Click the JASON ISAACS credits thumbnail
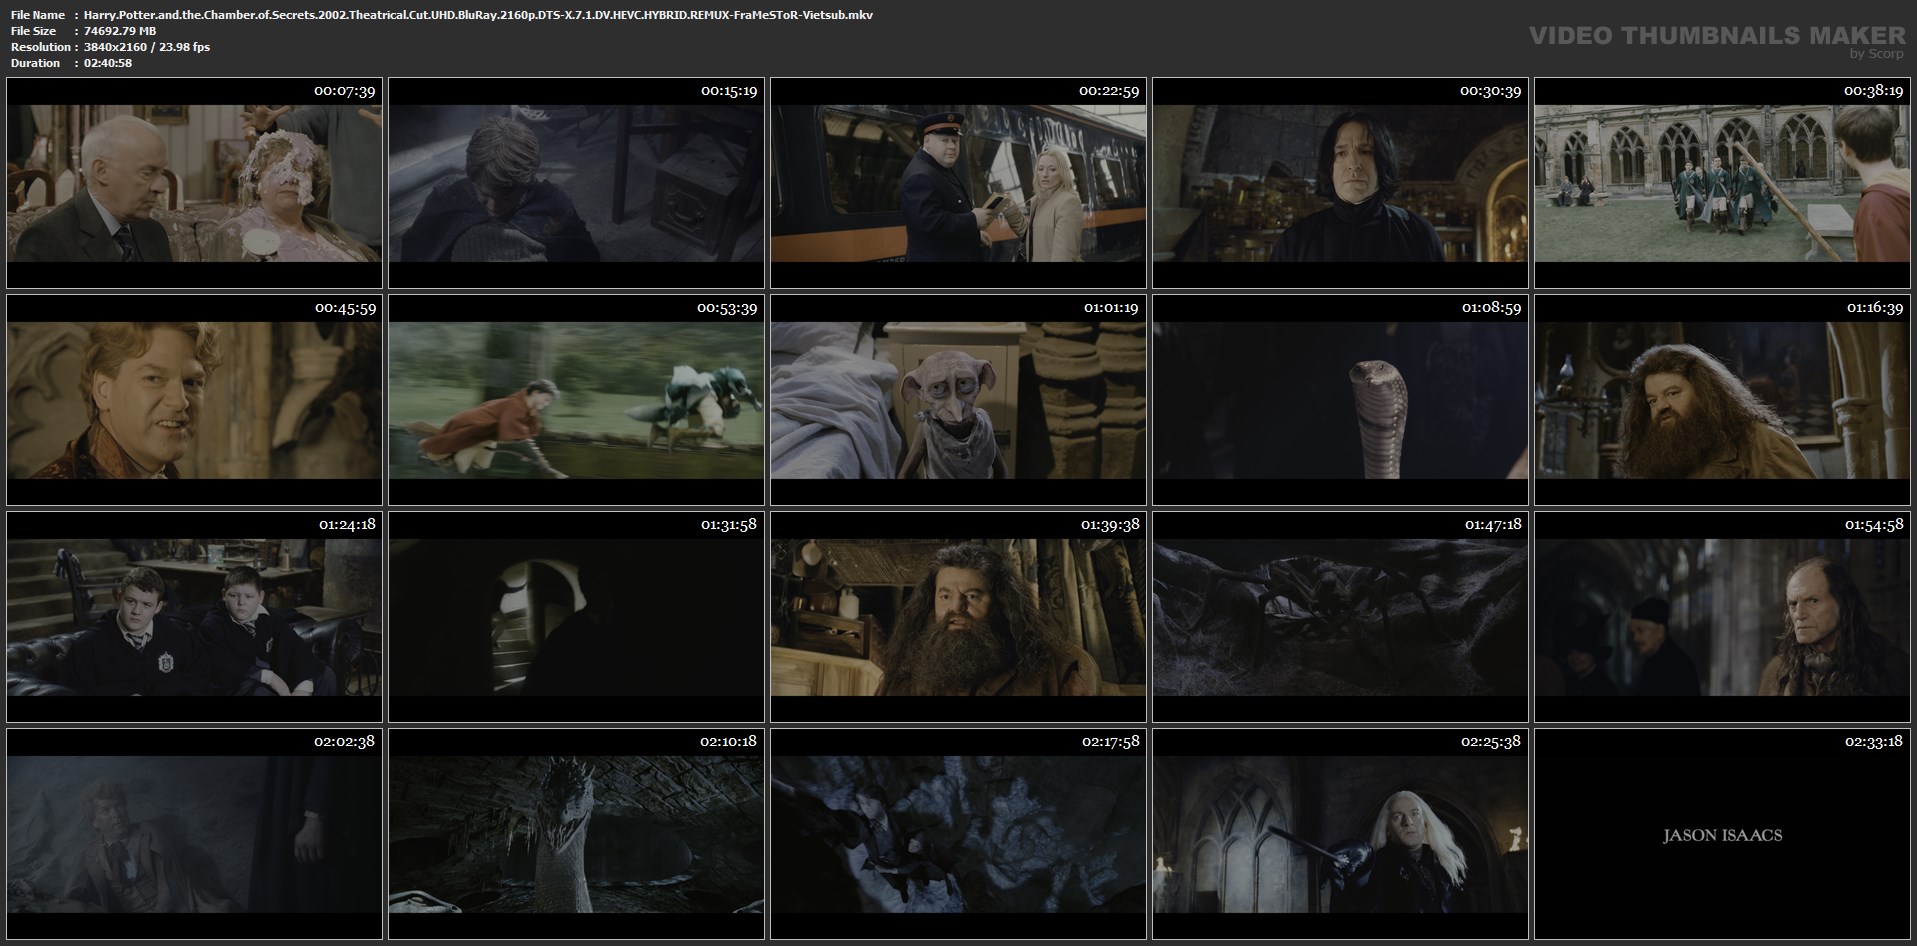This screenshot has width=1917, height=946. coord(1722,834)
